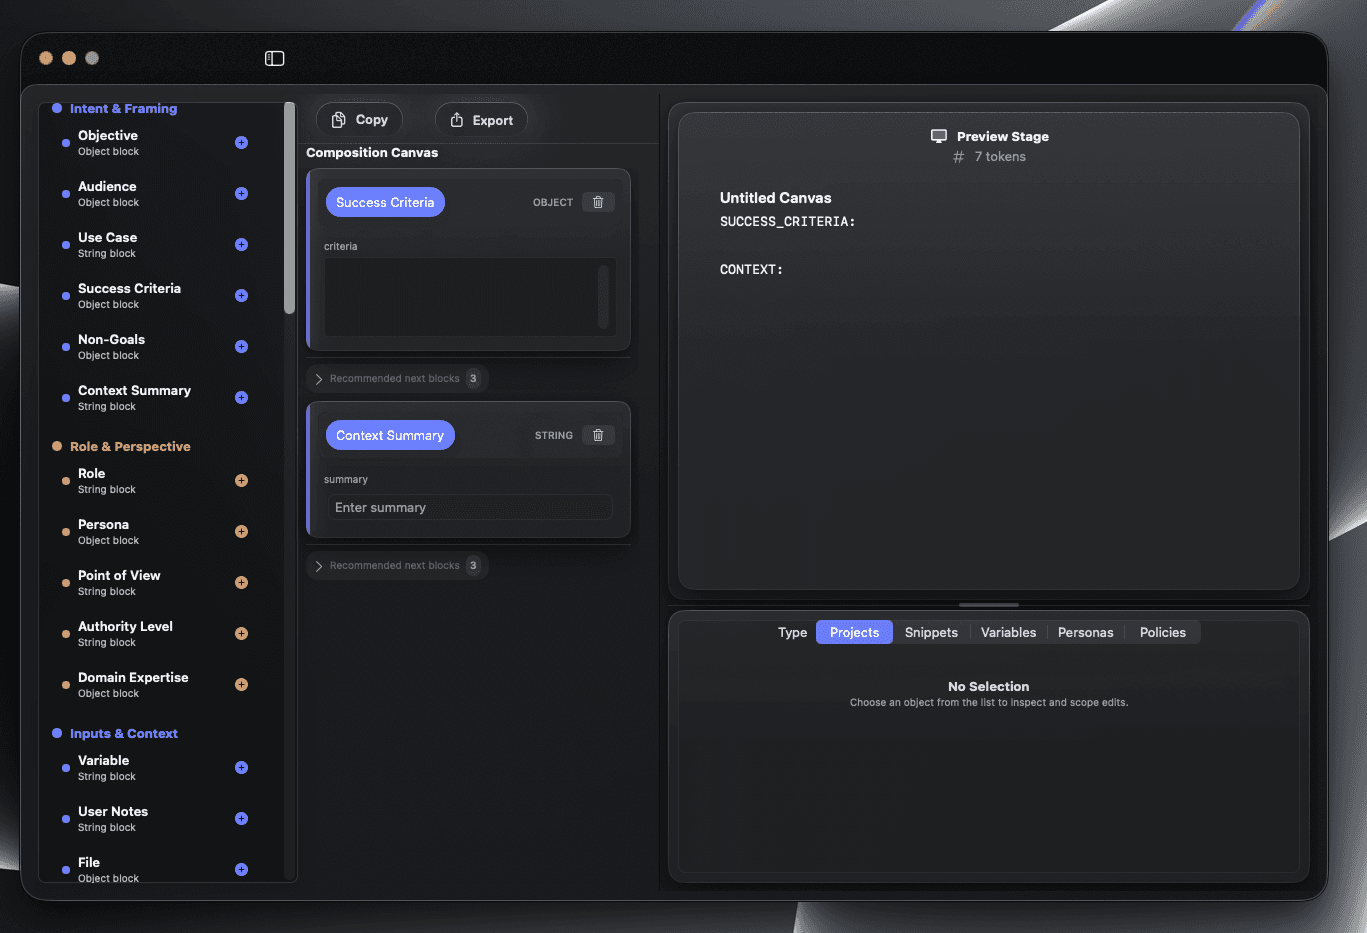Add the Objective block with plus
Image resolution: width=1367 pixels, height=933 pixels.
241,143
